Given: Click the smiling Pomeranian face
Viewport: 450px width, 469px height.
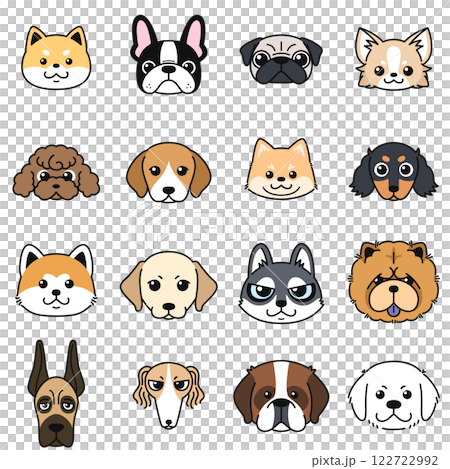Looking at the screenshot, I should pos(281,169).
